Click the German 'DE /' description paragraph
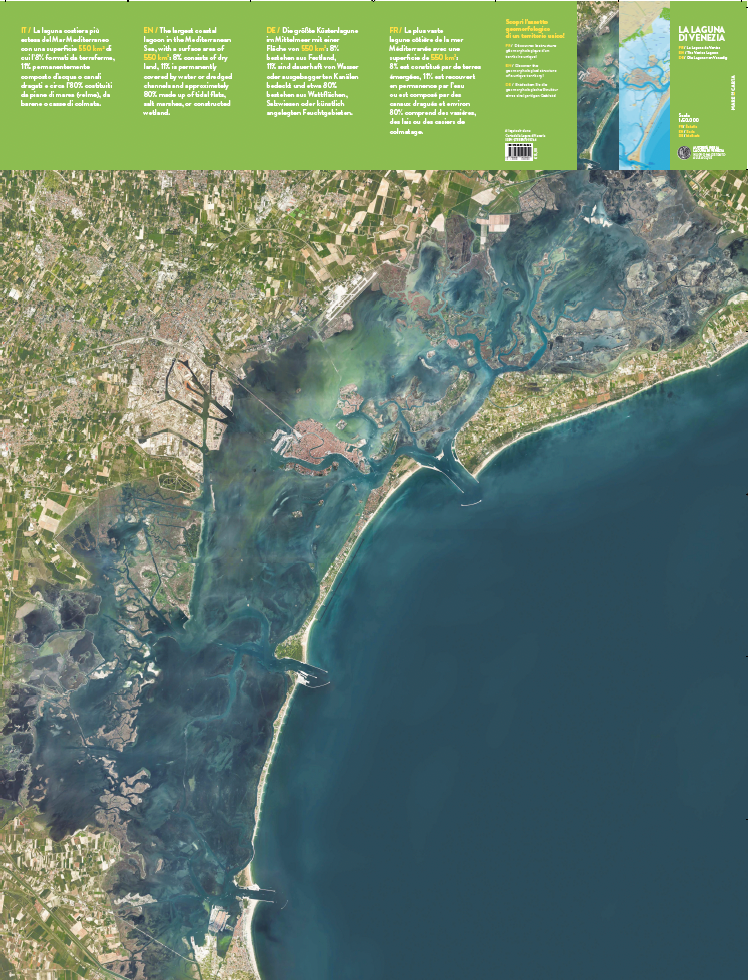Viewport: 748px width, 980px height. tap(312, 71)
